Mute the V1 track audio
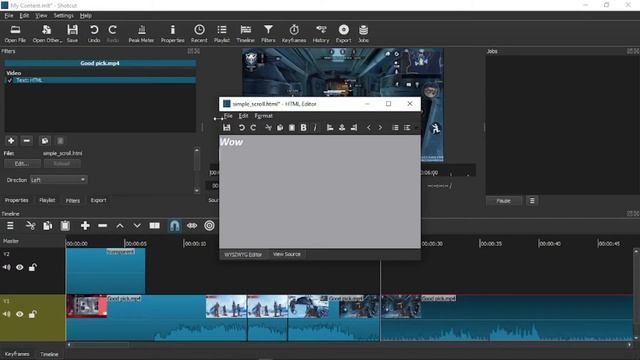 7,314
